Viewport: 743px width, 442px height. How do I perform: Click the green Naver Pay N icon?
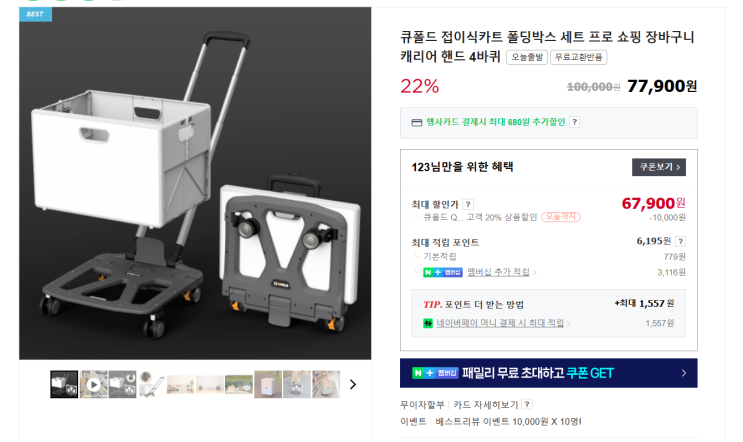pyautogui.click(x=428, y=323)
